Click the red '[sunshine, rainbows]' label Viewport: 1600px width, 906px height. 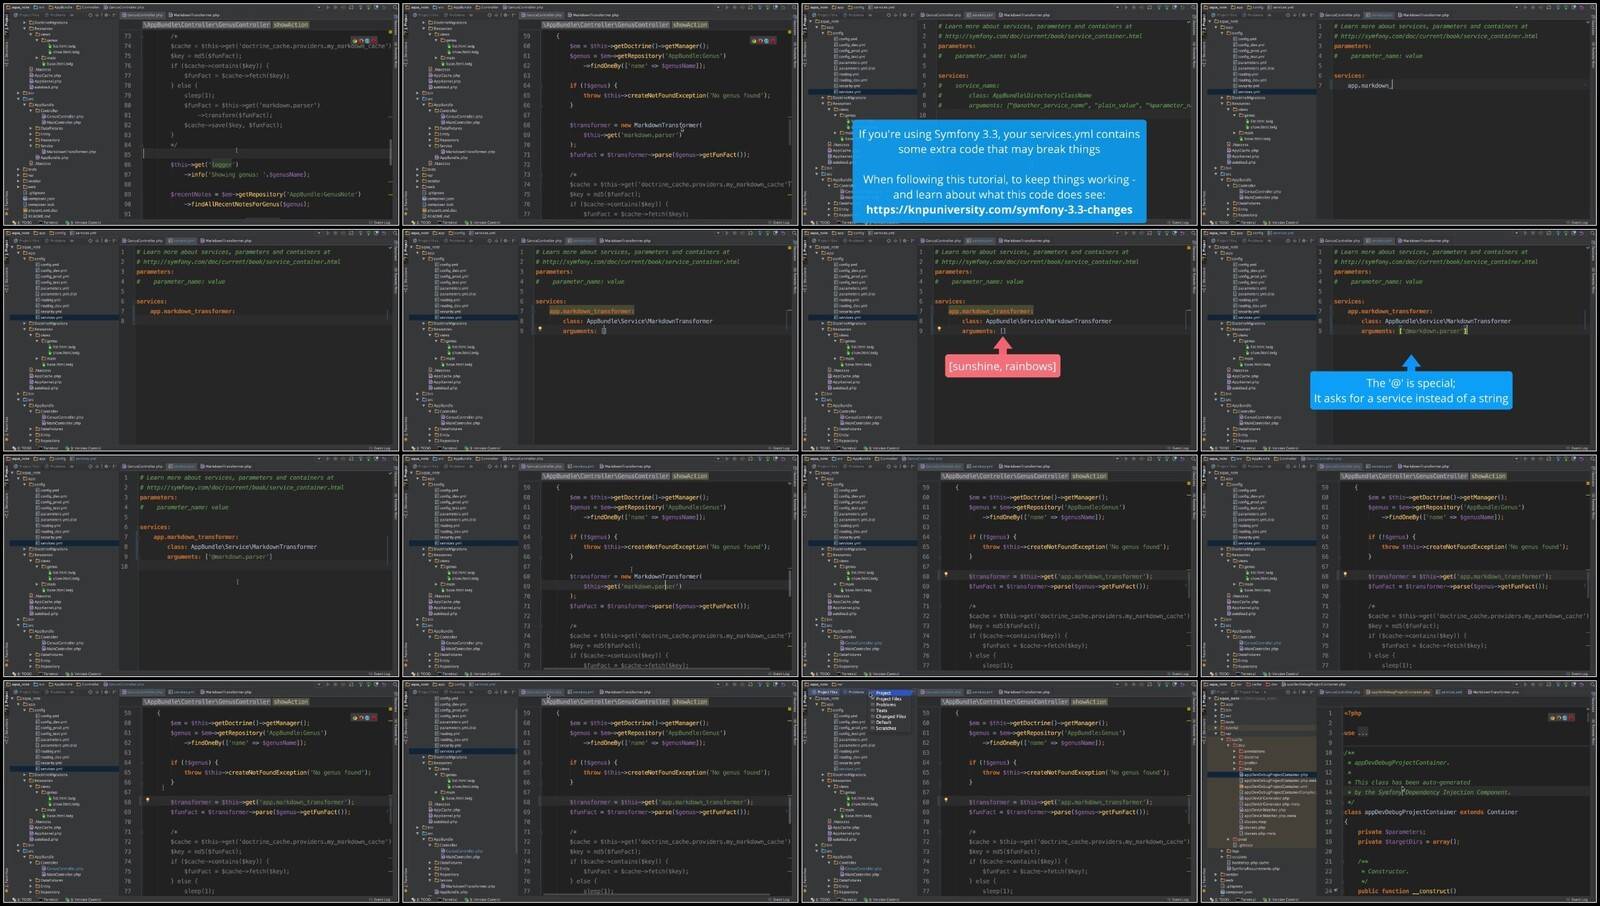coord(1002,366)
